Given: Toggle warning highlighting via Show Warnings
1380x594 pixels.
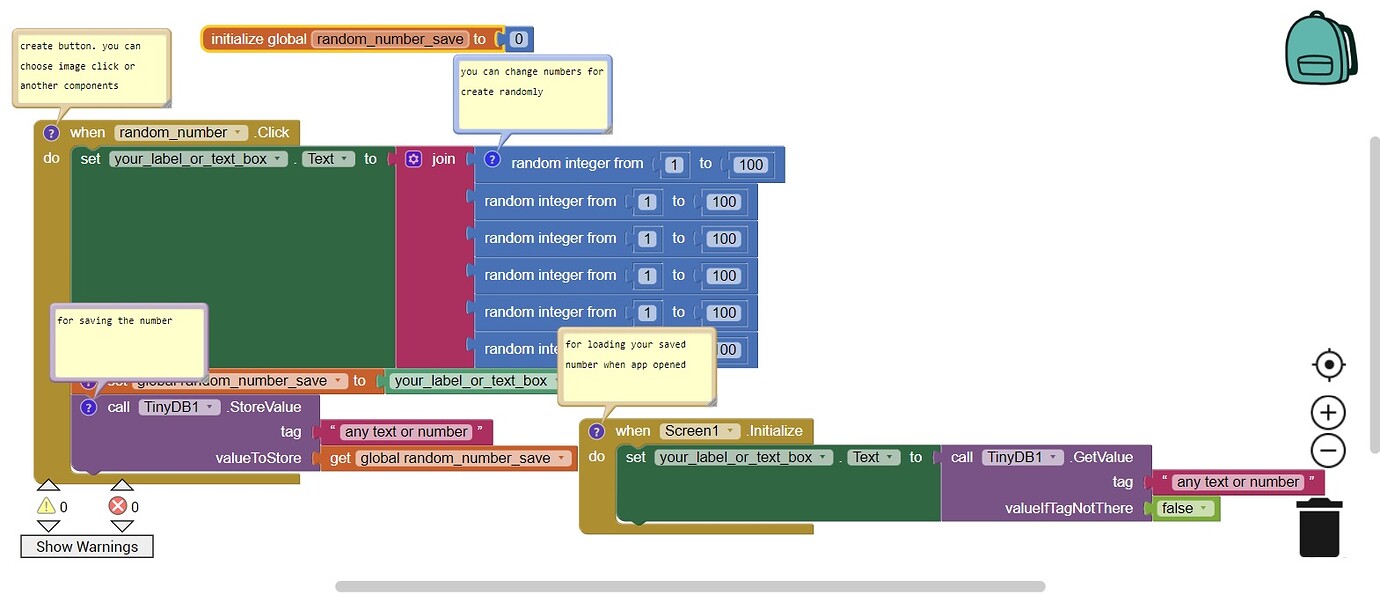Looking at the screenshot, I should pyautogui.click(x=86, y=546).
